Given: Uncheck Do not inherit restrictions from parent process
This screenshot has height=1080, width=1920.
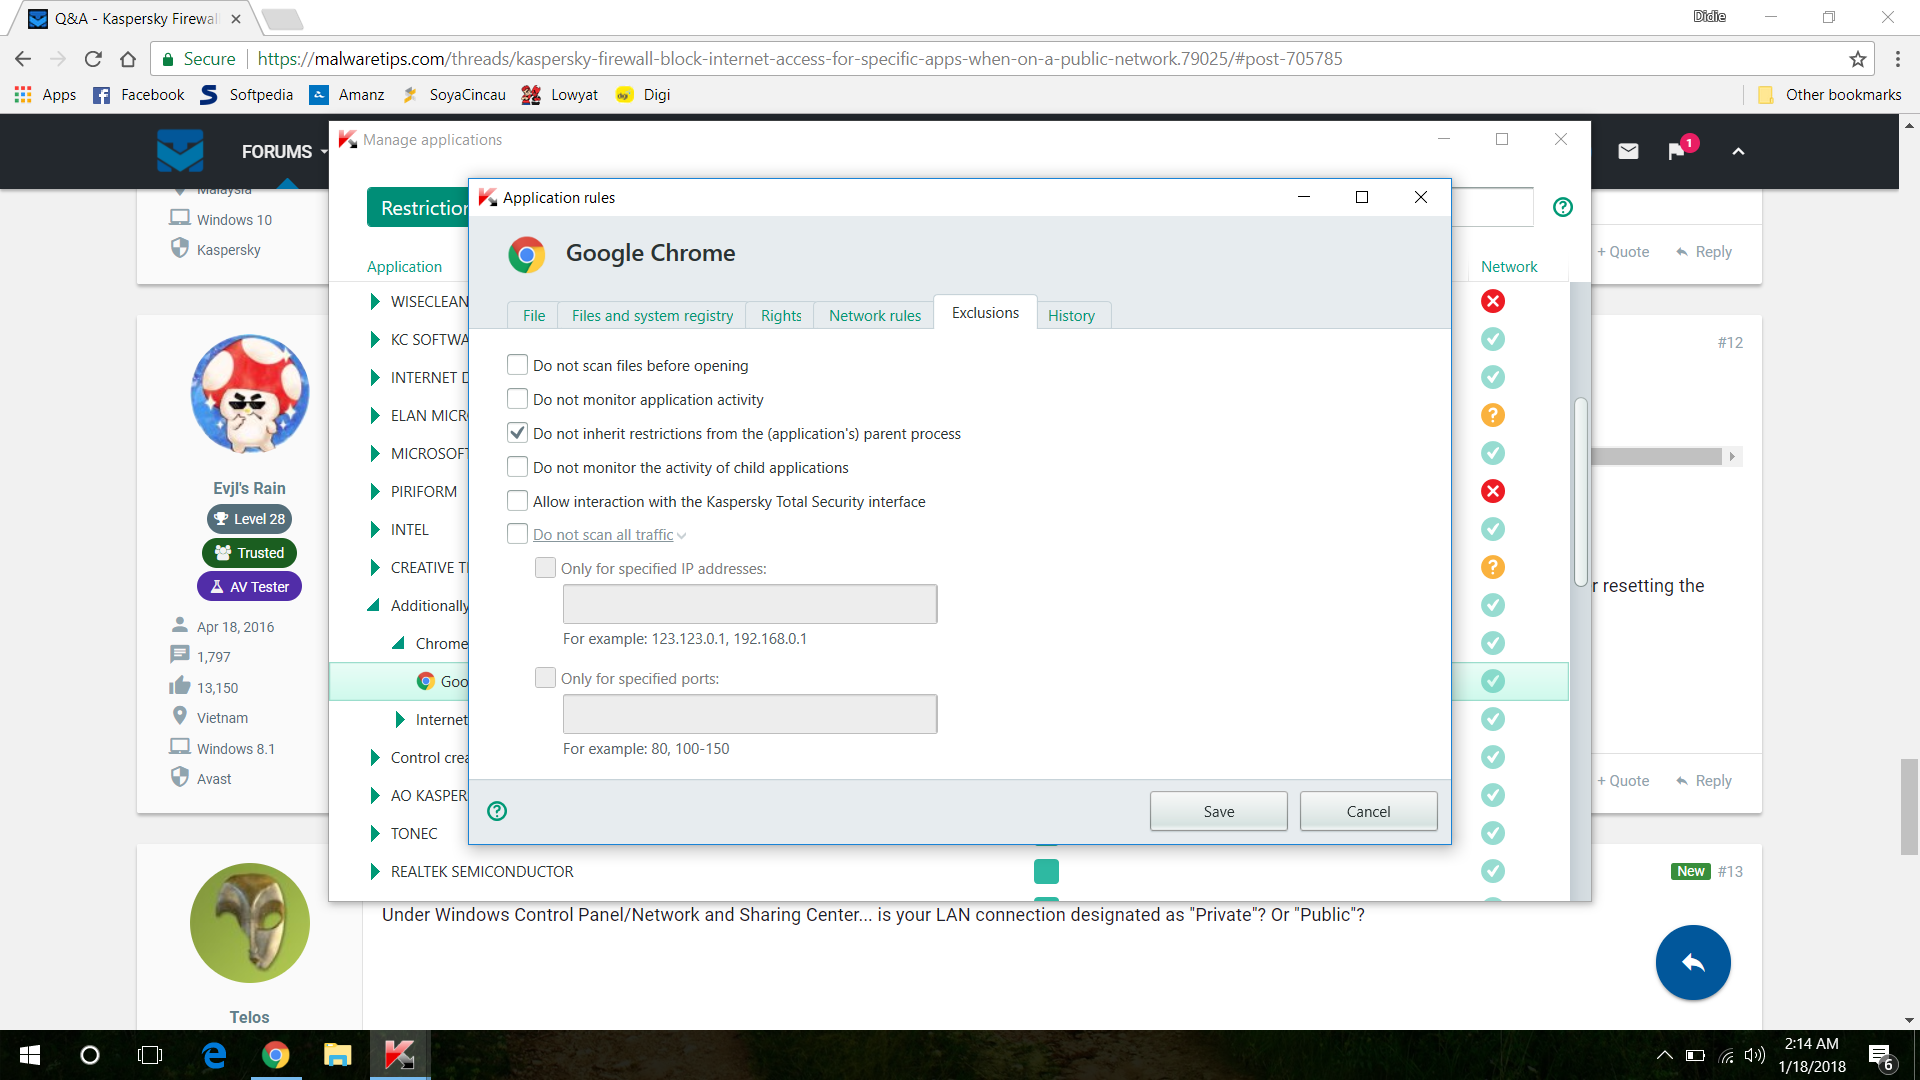Looking at the screenshot, I should 517,433.
